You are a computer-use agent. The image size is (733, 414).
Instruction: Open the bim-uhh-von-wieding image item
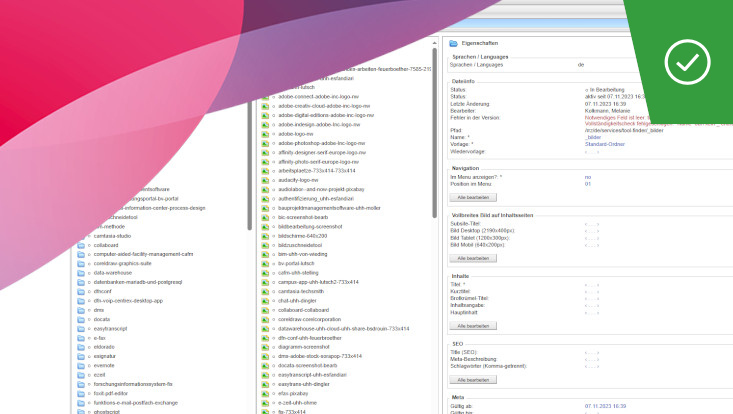[308, 254]
